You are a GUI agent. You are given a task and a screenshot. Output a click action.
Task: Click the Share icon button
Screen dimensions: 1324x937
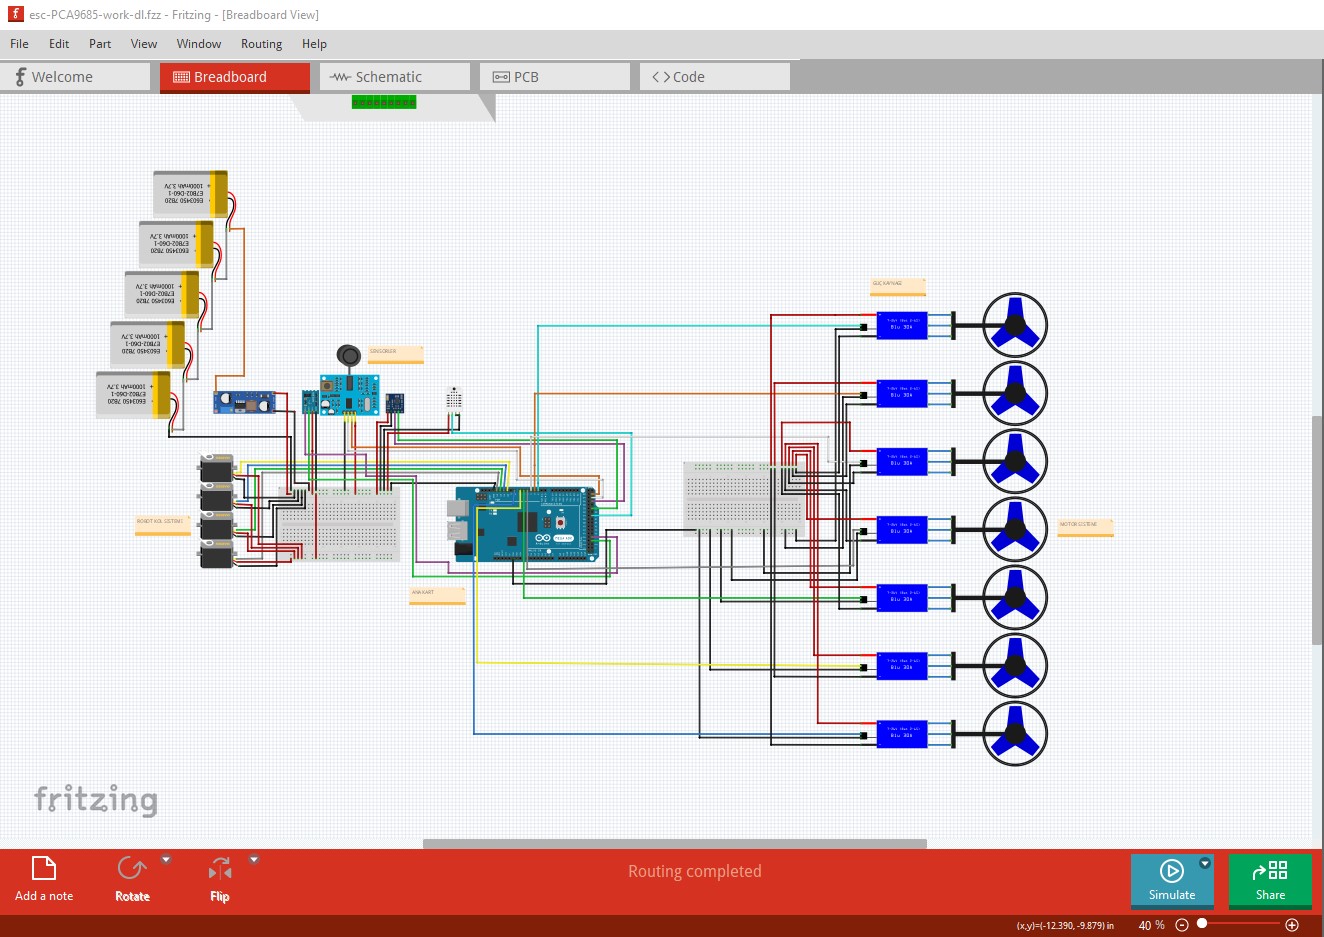tap(1270, 870)
